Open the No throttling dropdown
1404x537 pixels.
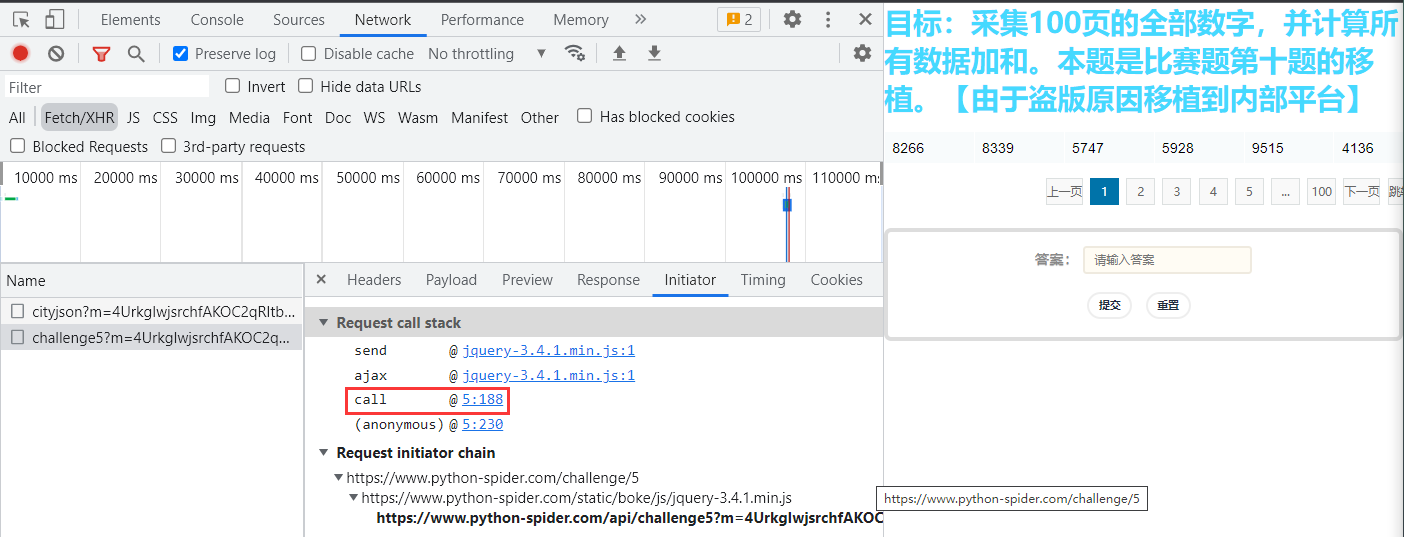click(x=487, y=54)
